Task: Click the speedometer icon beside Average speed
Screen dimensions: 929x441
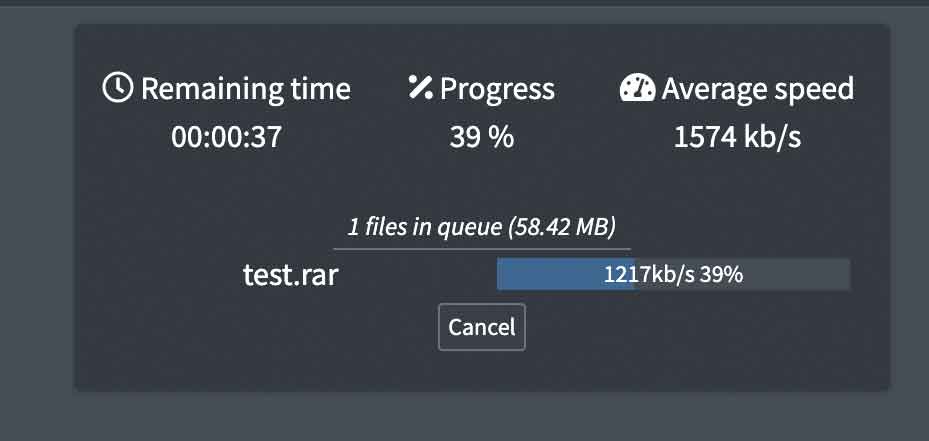Action: [x=637, y=88]
